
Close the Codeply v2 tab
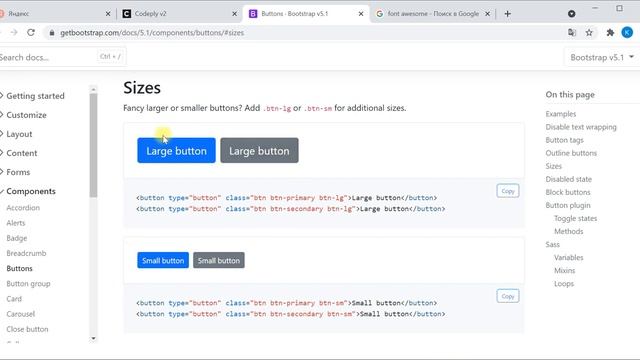pos(234,14)
